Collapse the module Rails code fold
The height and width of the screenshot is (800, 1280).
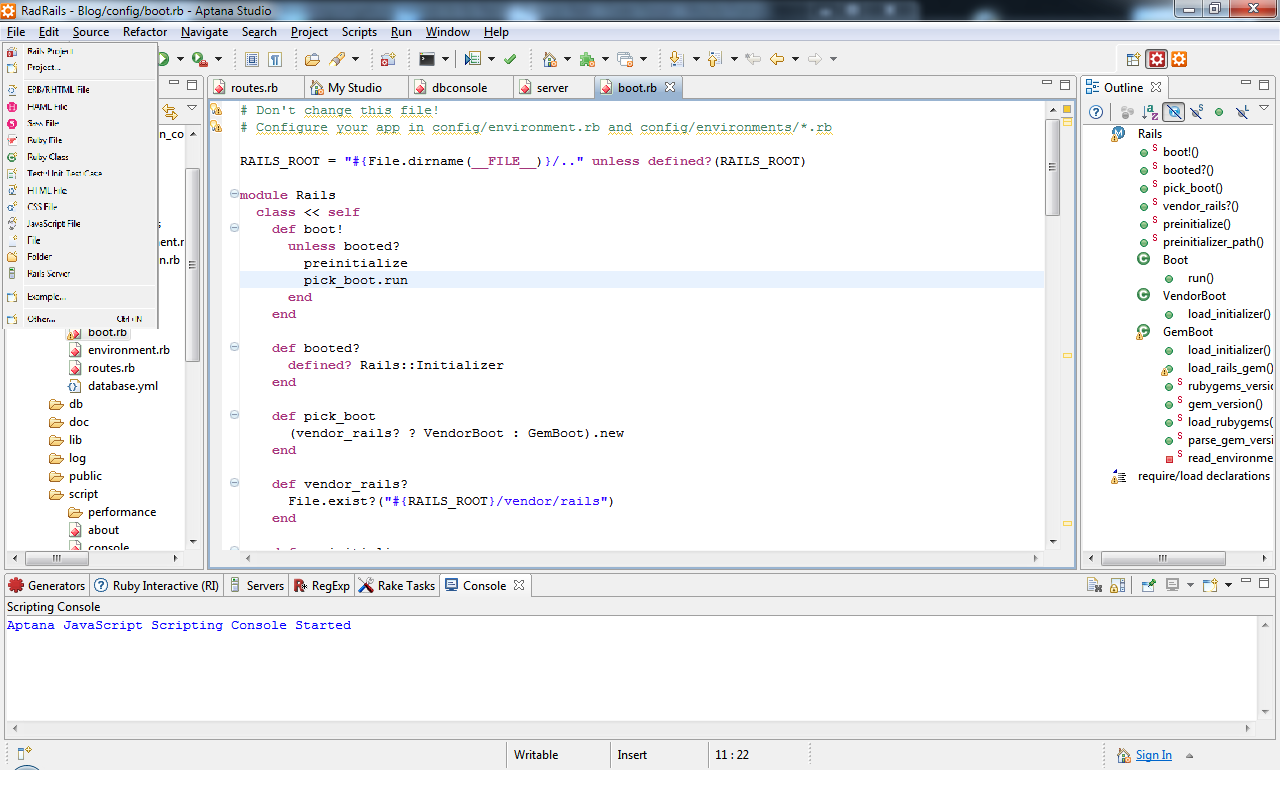pyautogui.click(x=234, y=195)
